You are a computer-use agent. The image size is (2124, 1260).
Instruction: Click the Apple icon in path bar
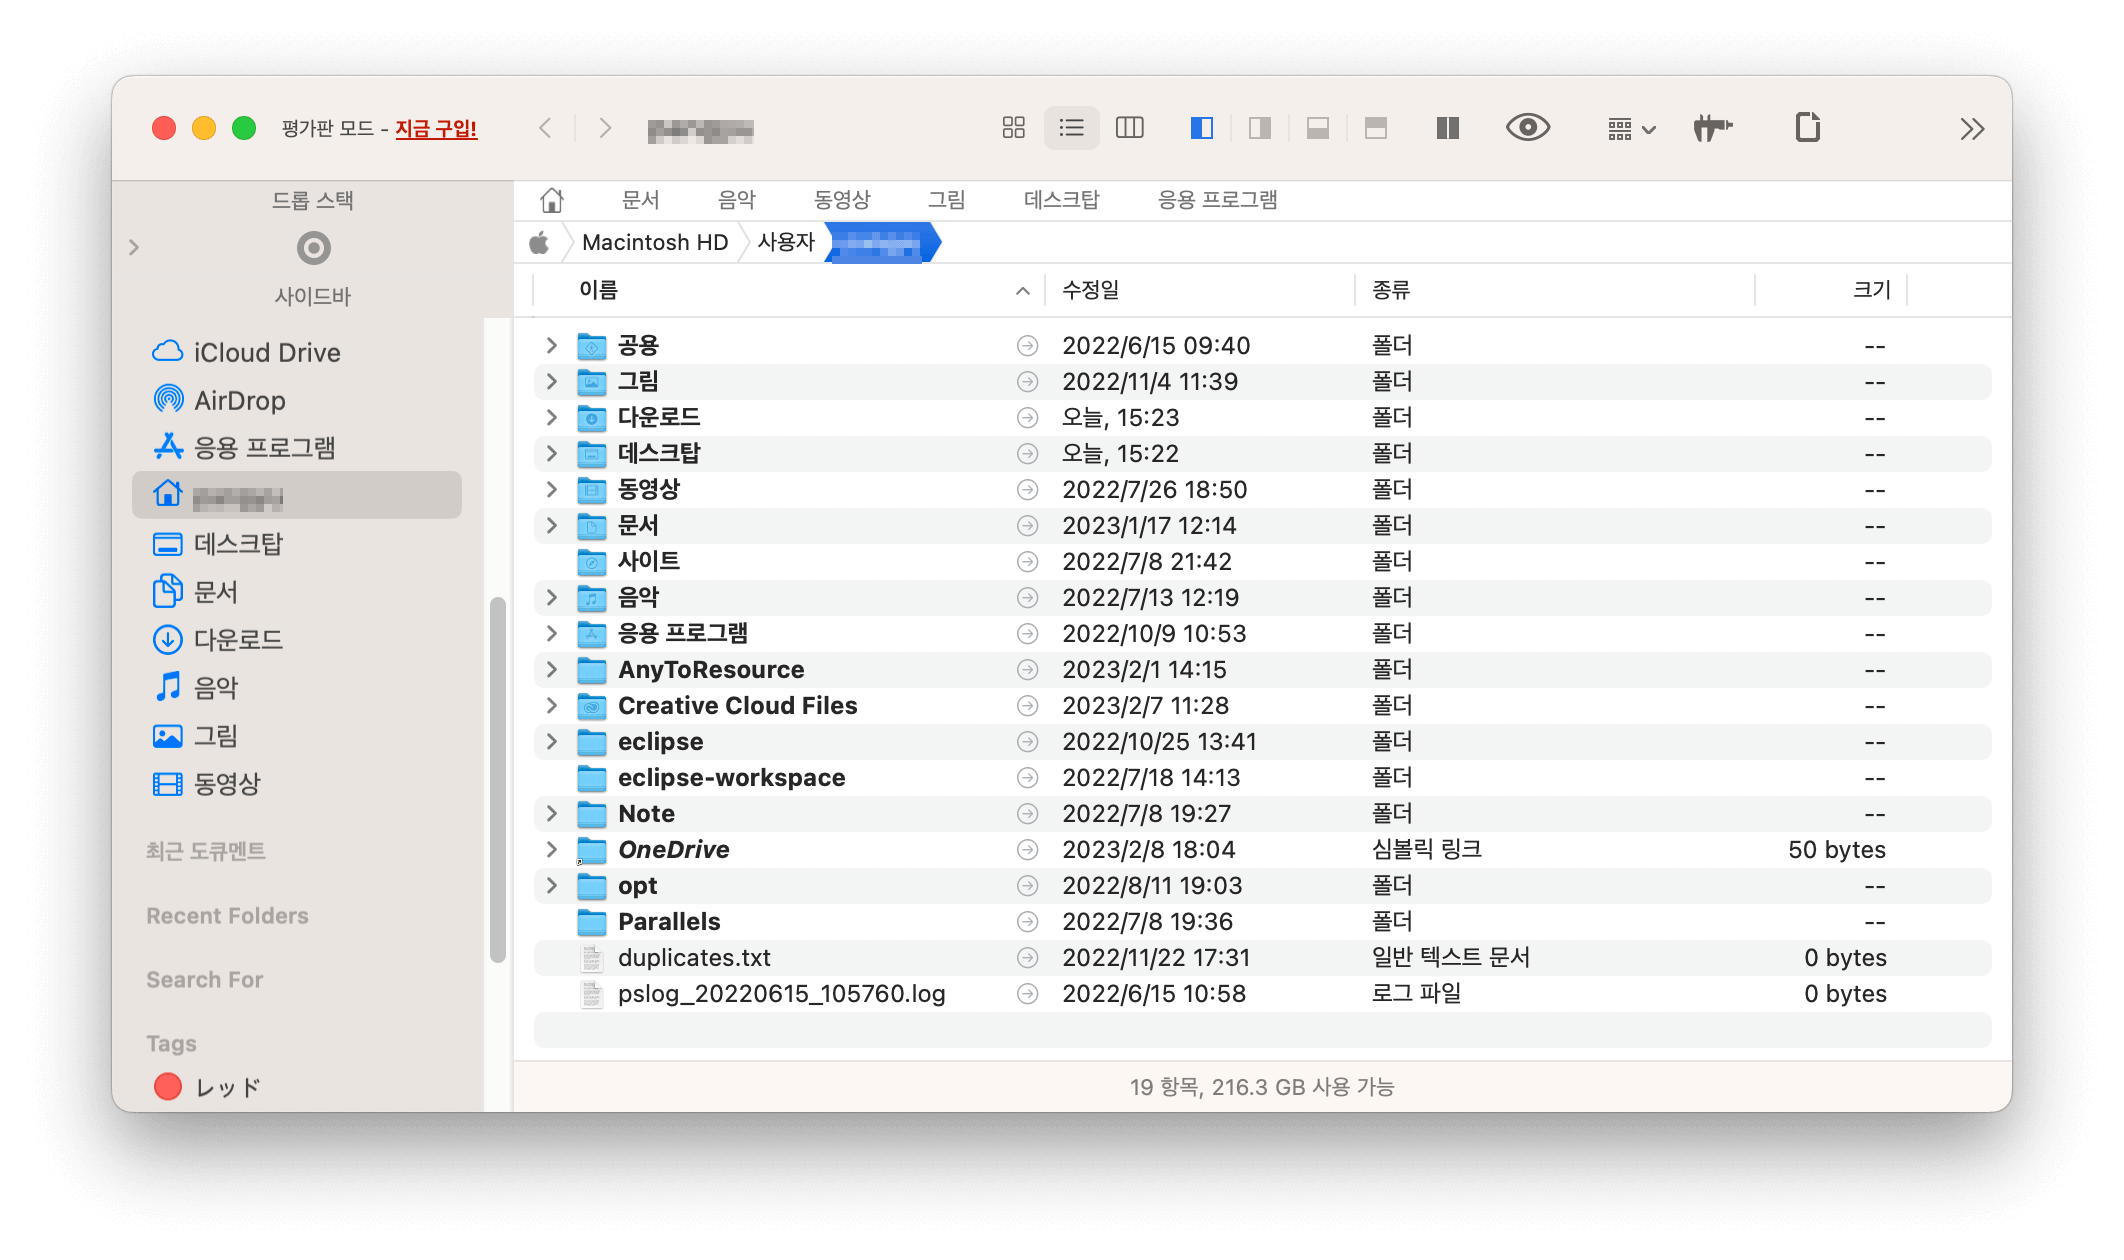click(539, 243)
